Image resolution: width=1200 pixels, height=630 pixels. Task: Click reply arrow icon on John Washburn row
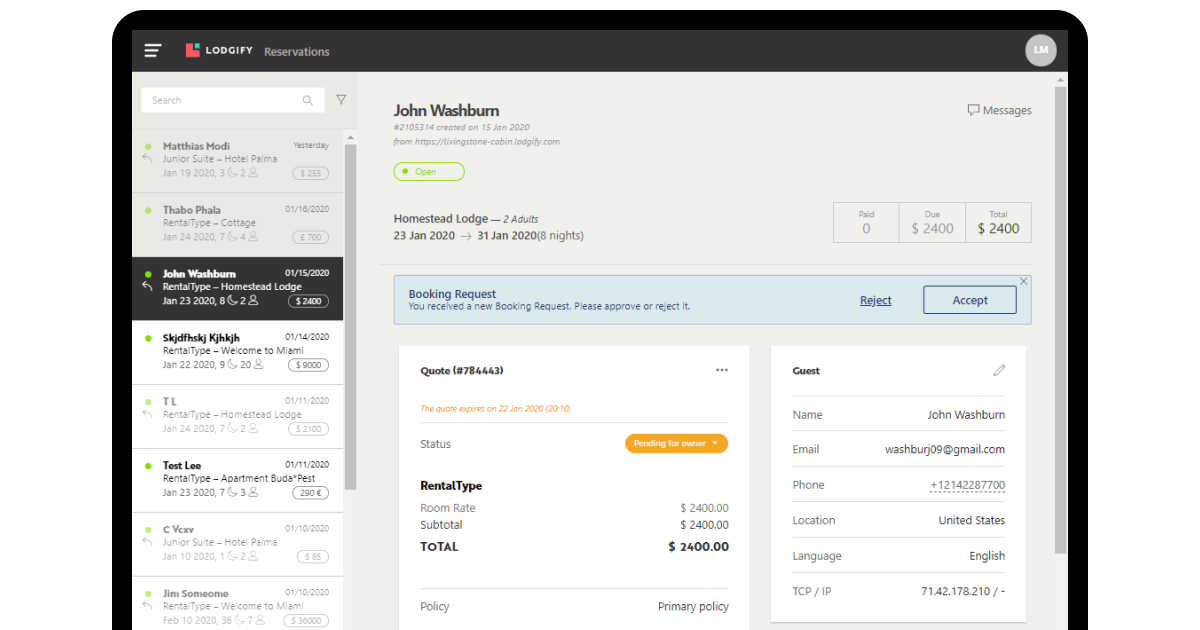click(147, 286)
